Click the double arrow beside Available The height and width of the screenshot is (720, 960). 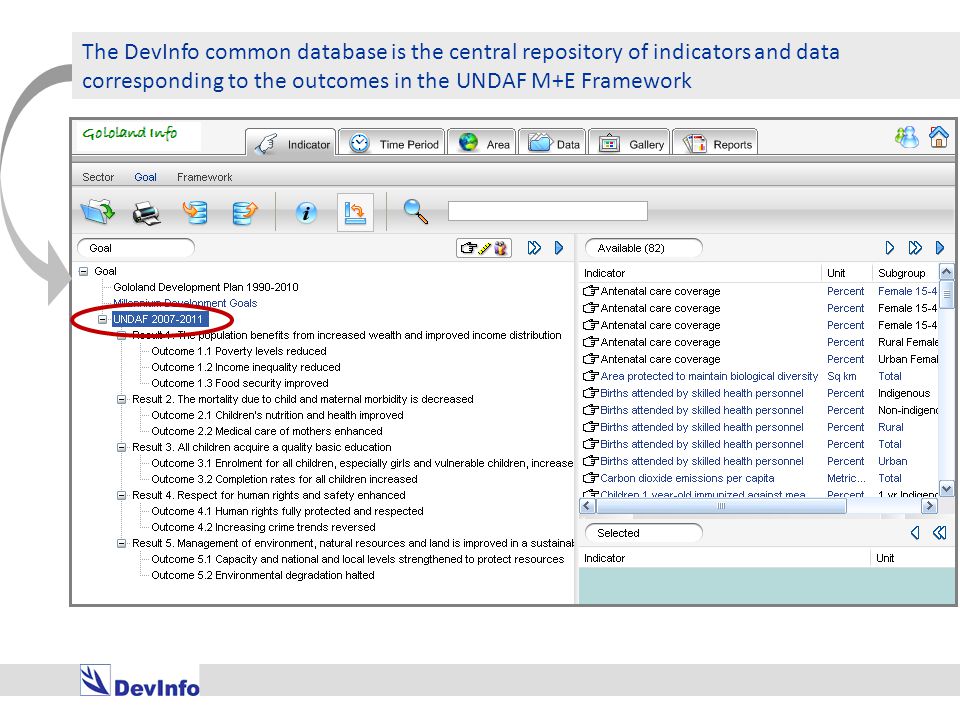(915, 248)
